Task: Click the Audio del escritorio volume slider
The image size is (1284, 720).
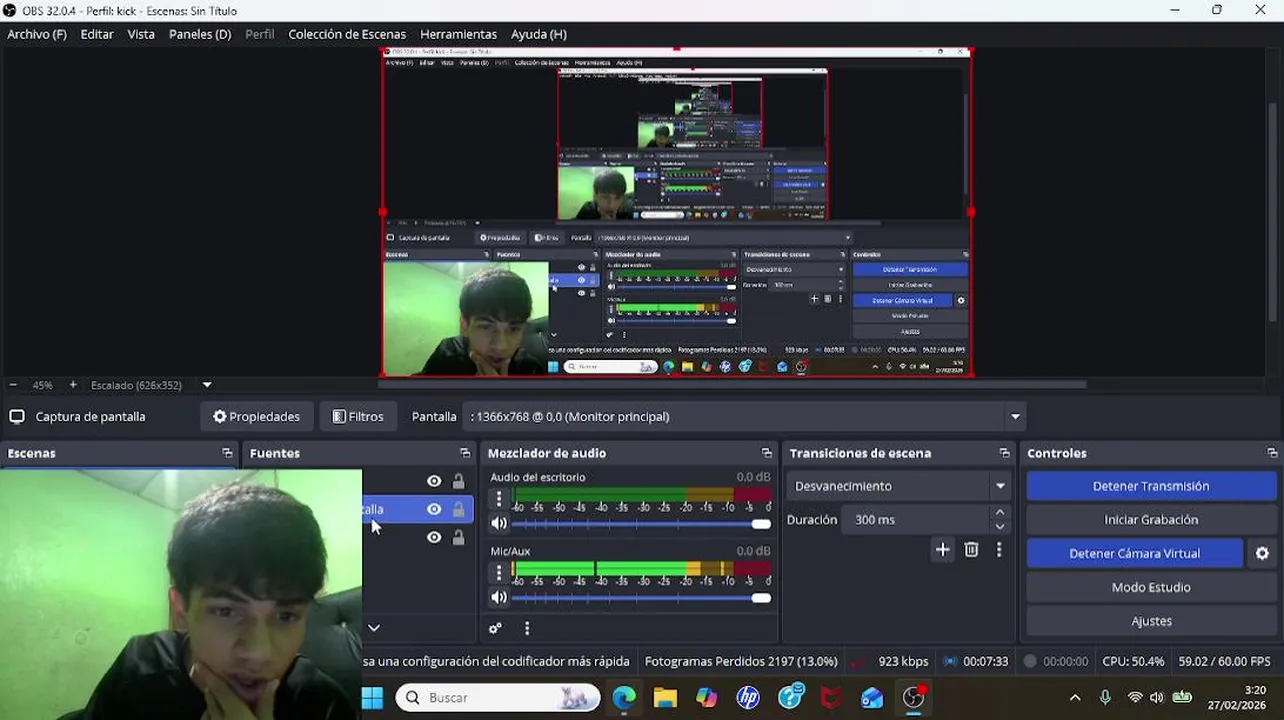Action: point(642,524)
